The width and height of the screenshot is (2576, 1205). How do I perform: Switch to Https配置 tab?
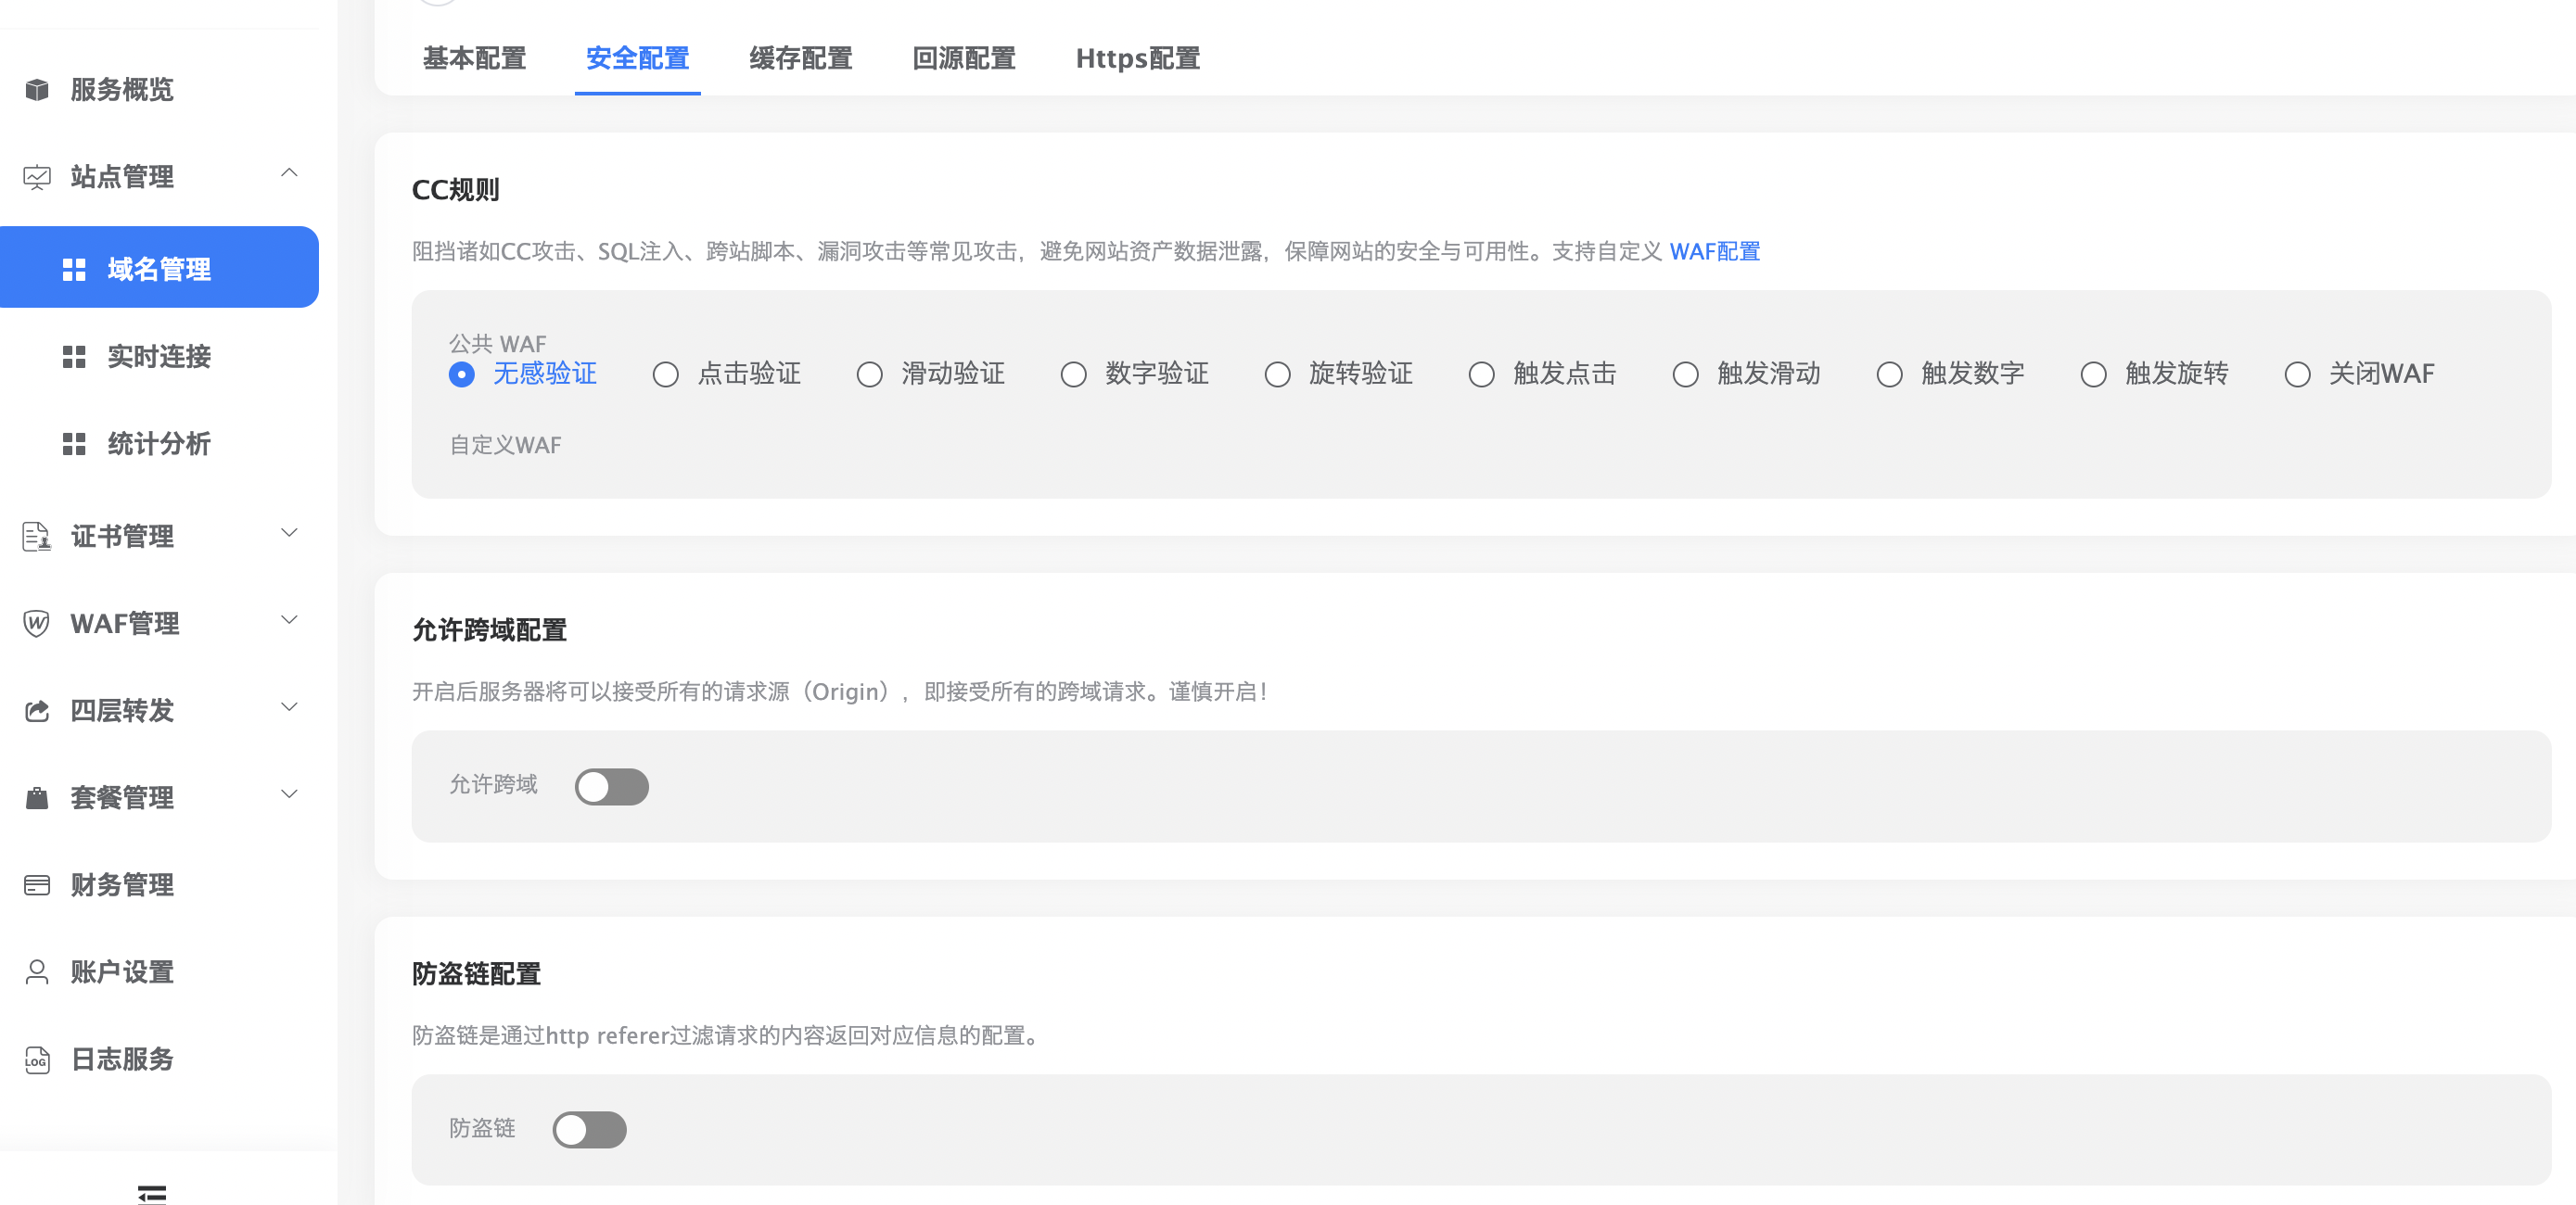coord(1137,58)
